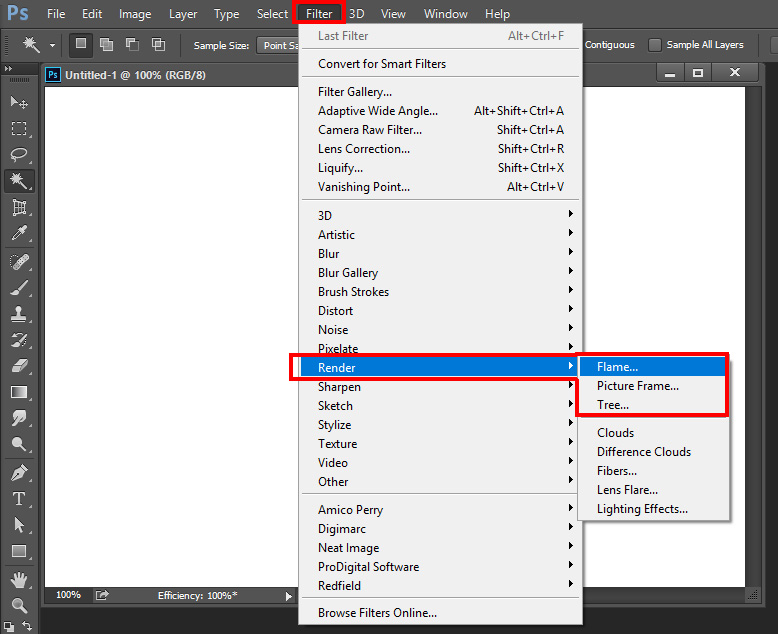Choose Difference Clouds filter
Viewport: 778px width, 634px height.
coord(653,451)
